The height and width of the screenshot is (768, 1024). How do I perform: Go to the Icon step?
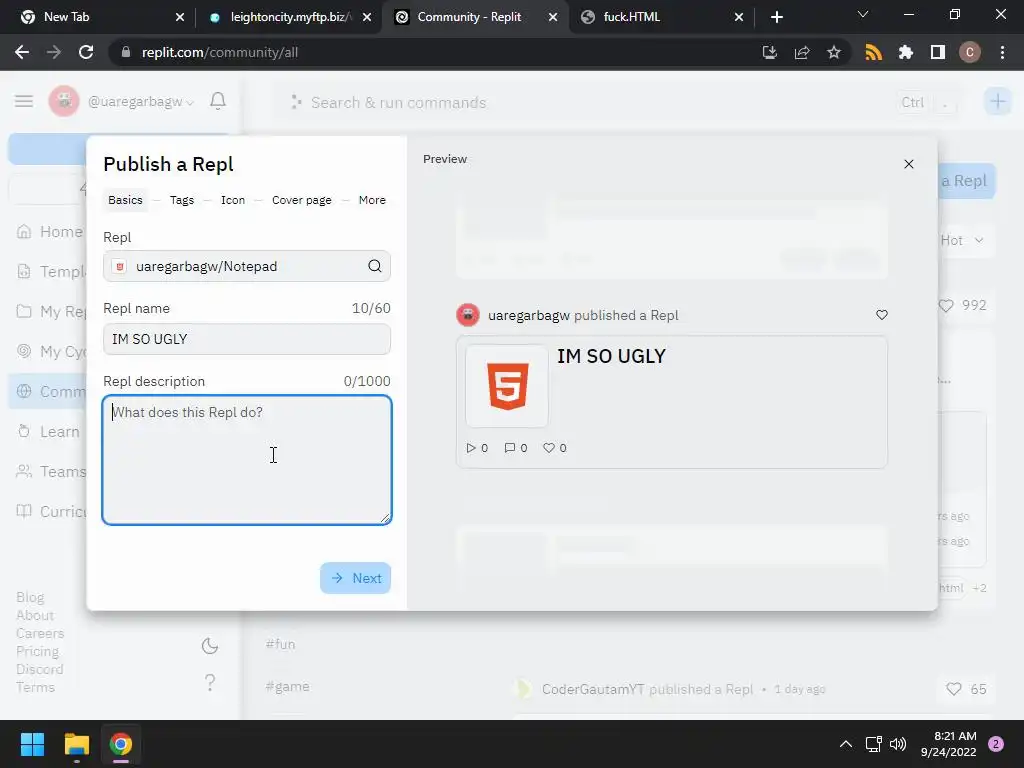coord(232,200)
